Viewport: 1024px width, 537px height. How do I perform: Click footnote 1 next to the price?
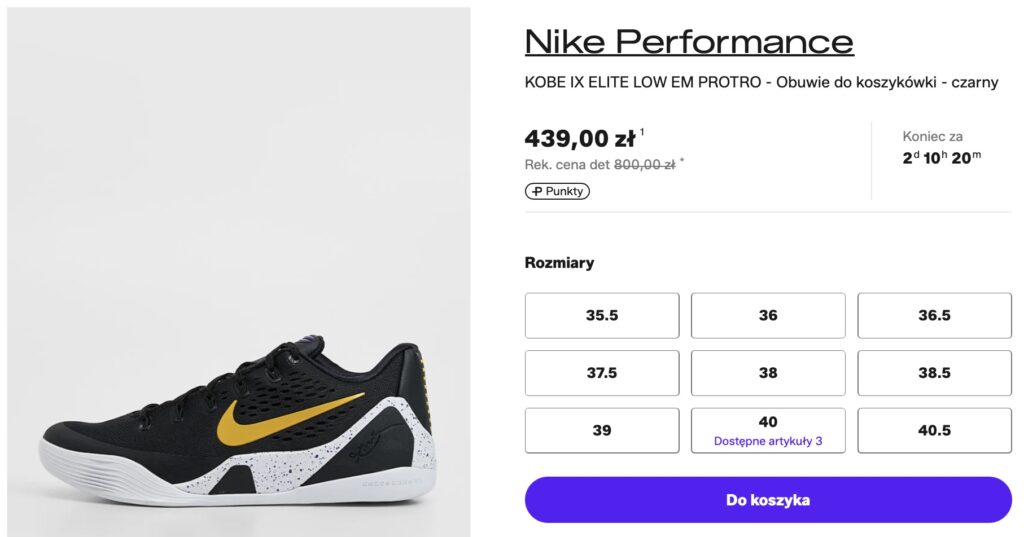643,132
